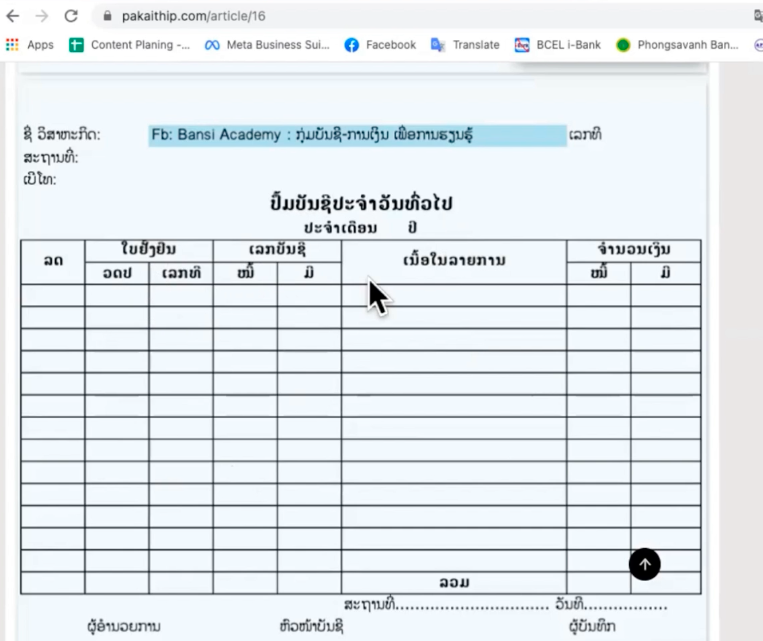Click the browser back arrow
Screen dimensions: 763x641
[13, 16]
